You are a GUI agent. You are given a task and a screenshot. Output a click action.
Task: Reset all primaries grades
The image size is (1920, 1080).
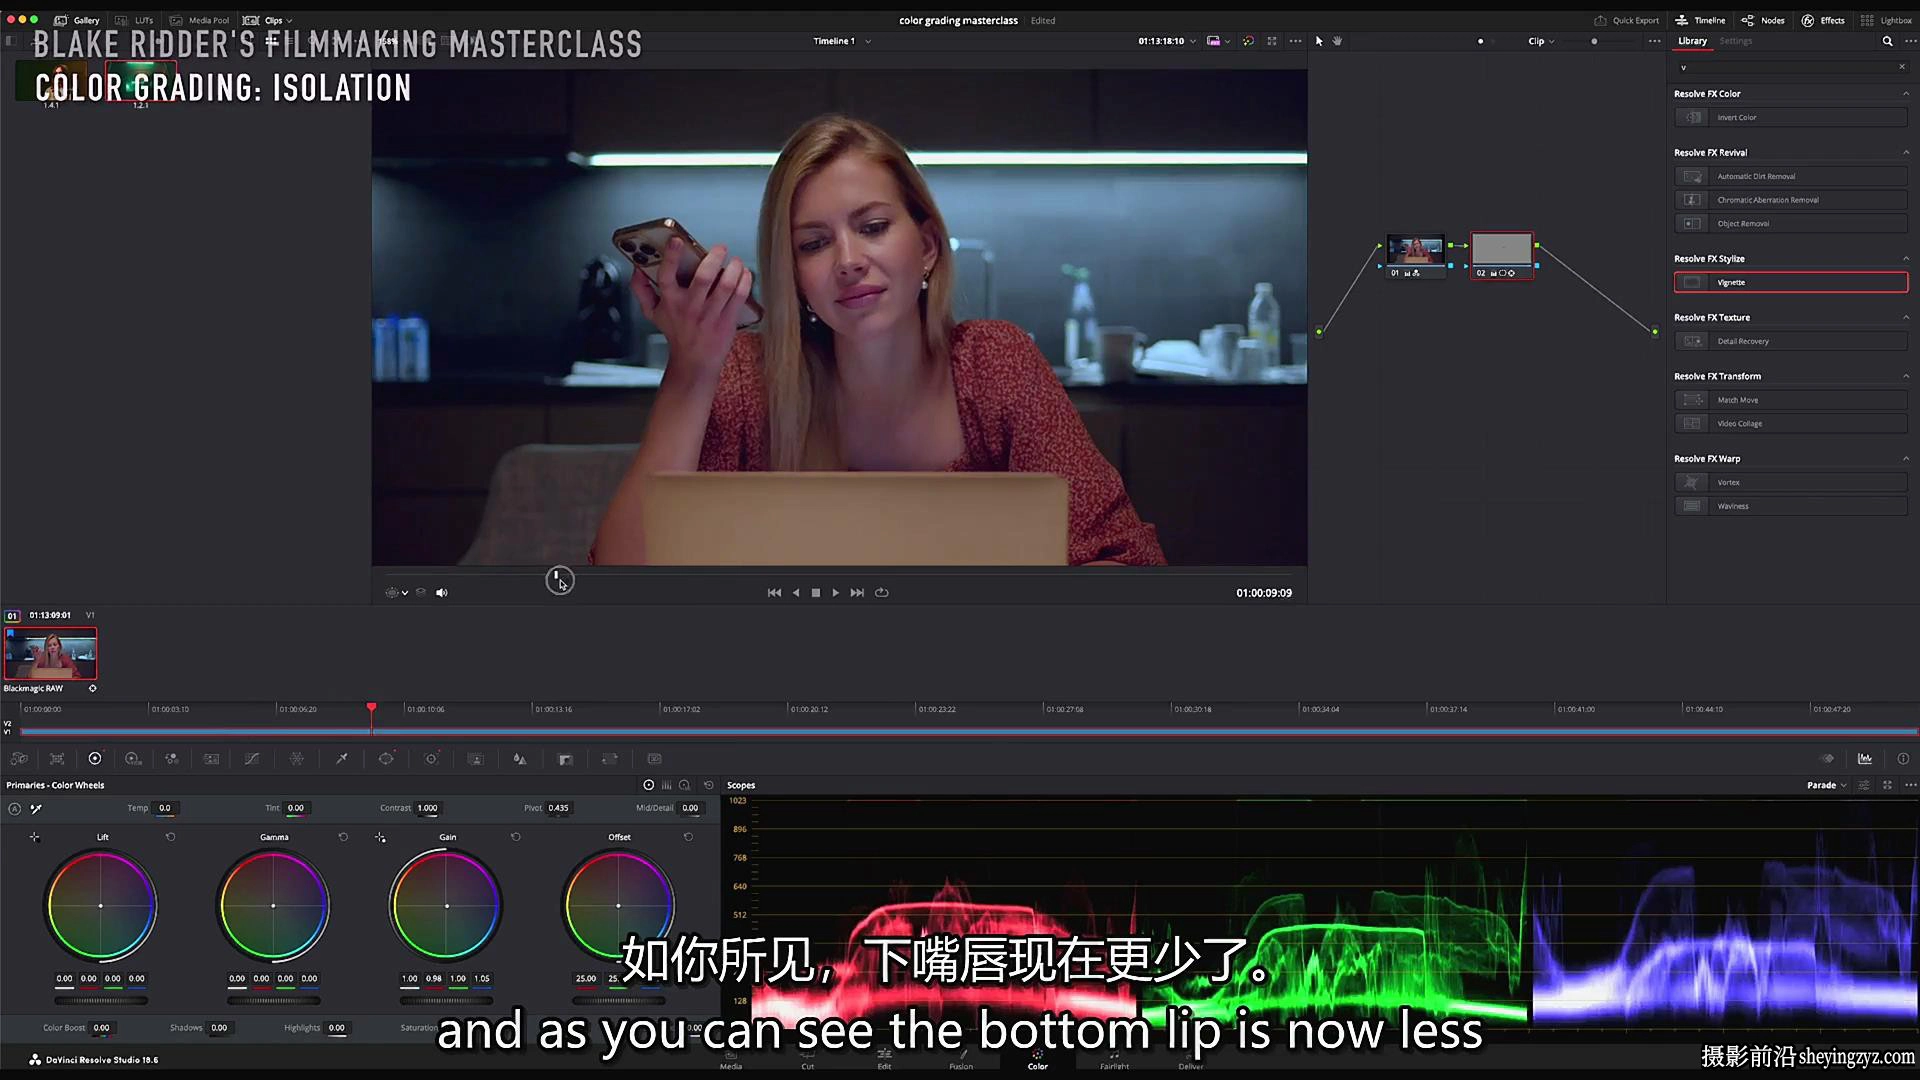tap(709, 785)
